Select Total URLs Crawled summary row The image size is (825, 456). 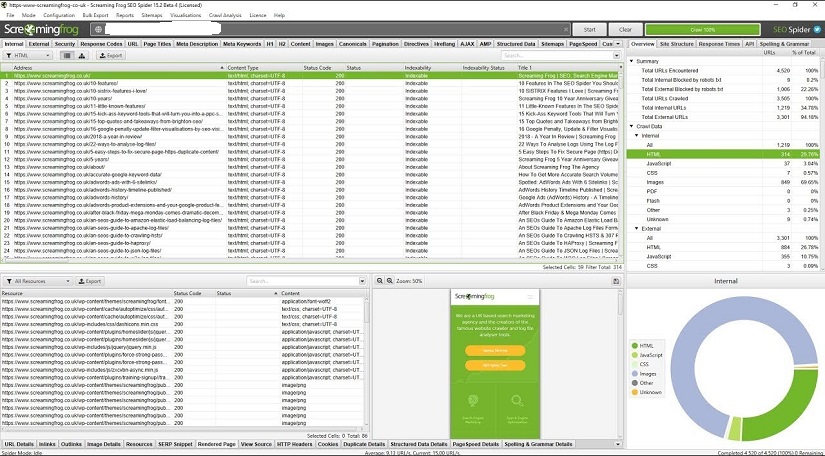tap(723, 98)
